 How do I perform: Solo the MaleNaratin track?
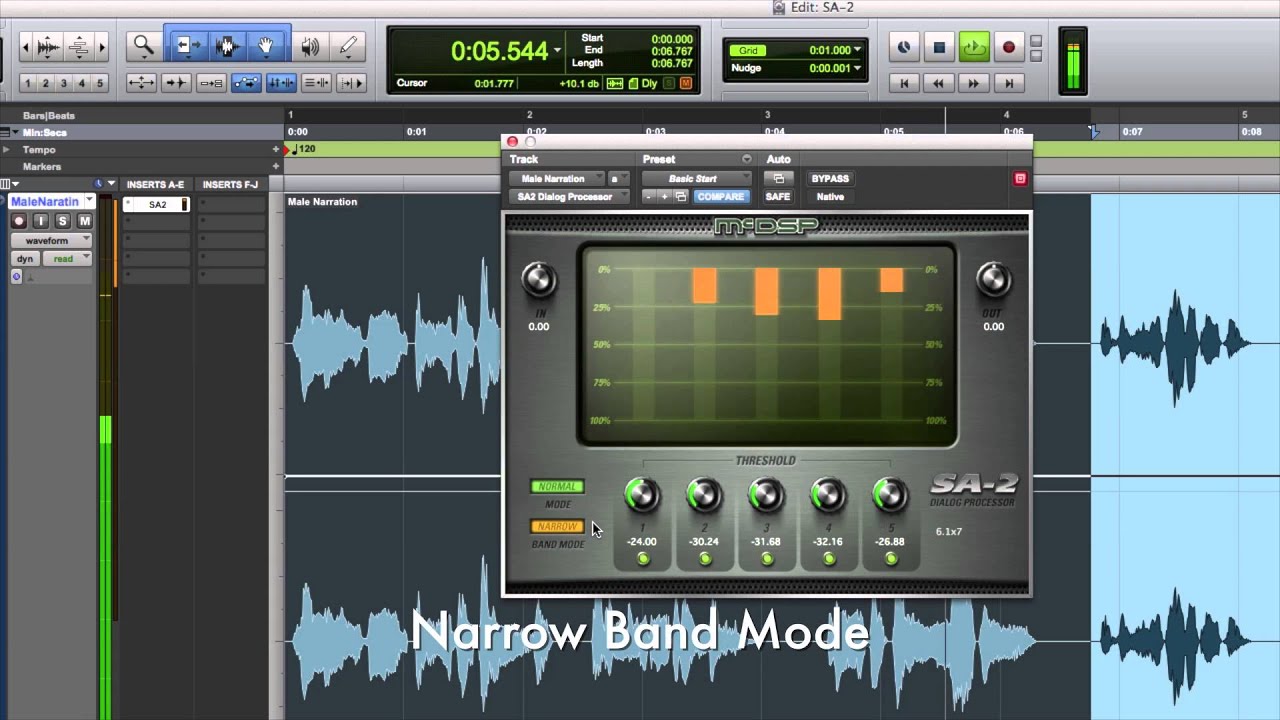coord(63,221)
